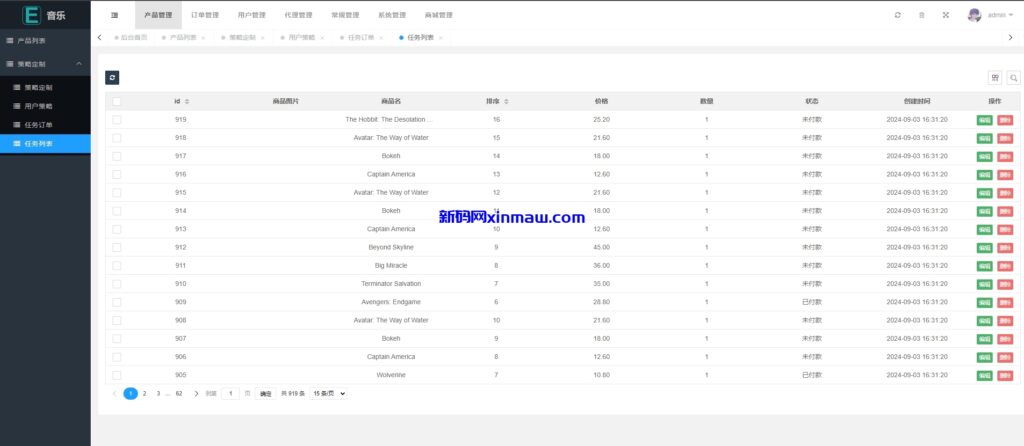Click the page number input field
This screenshot has height=446, width=1024.
pyautogui.click(x=230, y=394)
